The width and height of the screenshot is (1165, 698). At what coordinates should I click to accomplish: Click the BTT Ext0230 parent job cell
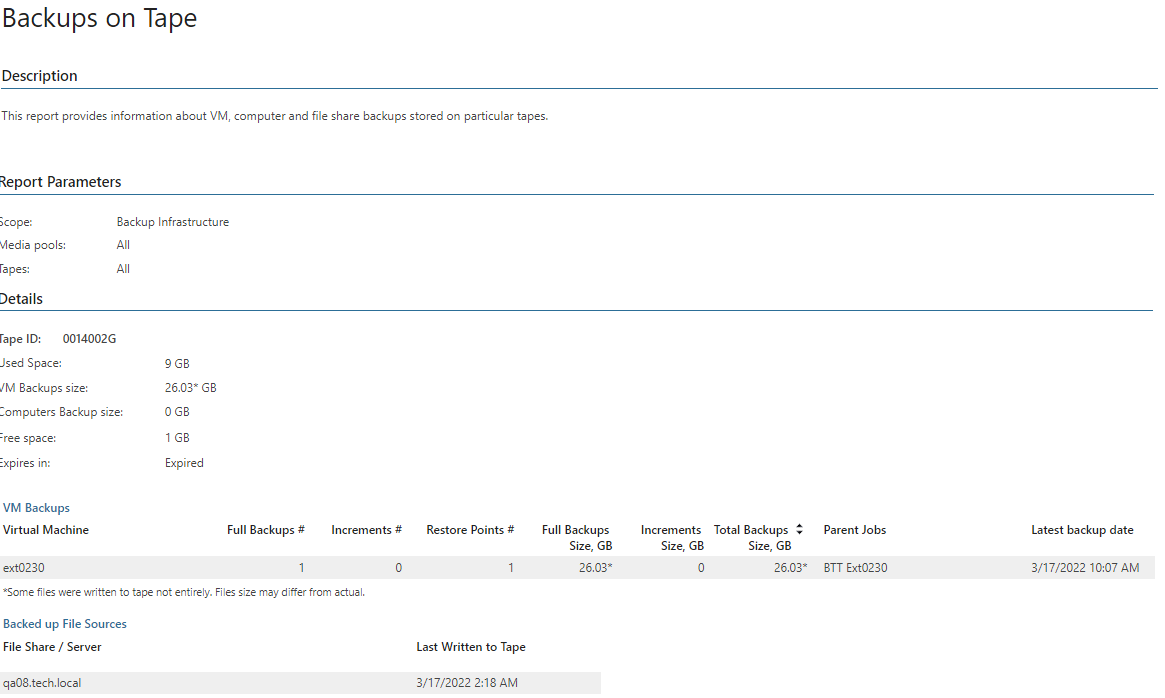point(855,568)
